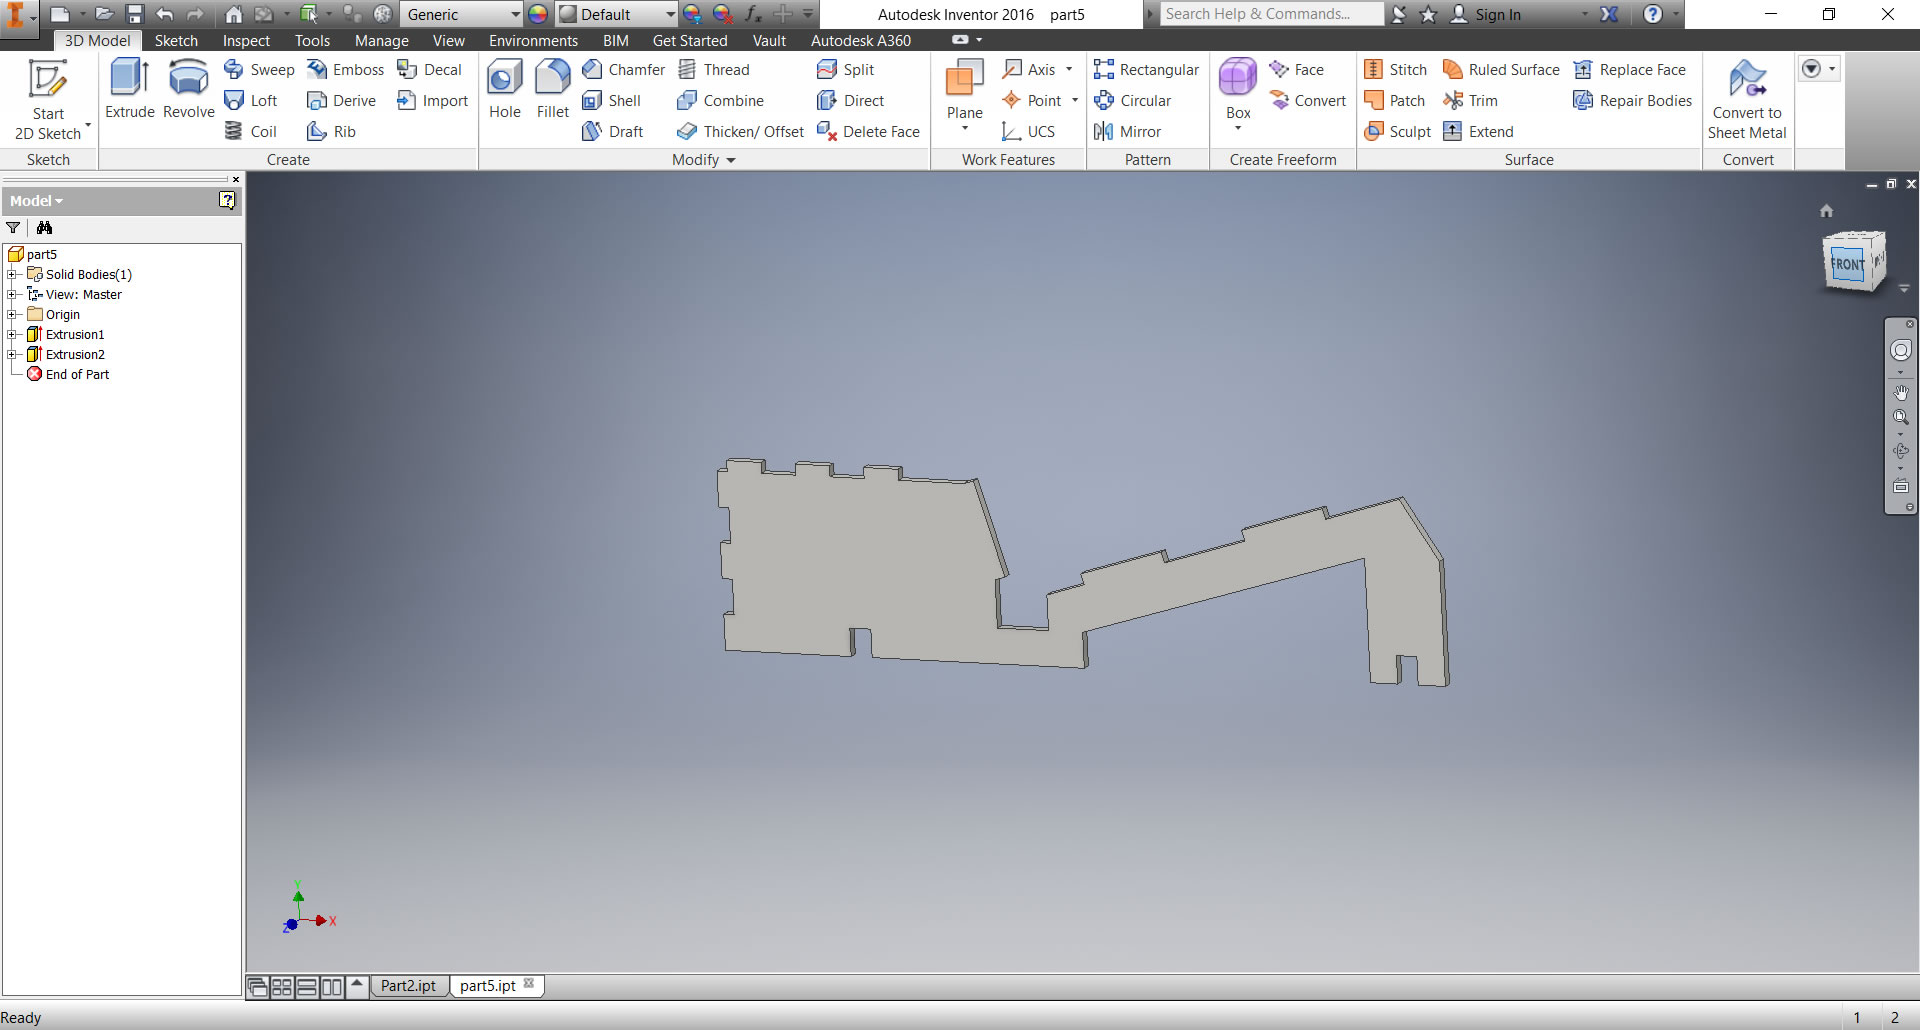The image size is (1920, 1030).
Task: Click the Search Help & Commands field
Action: pyautogui.click(x=1270, y=14)
